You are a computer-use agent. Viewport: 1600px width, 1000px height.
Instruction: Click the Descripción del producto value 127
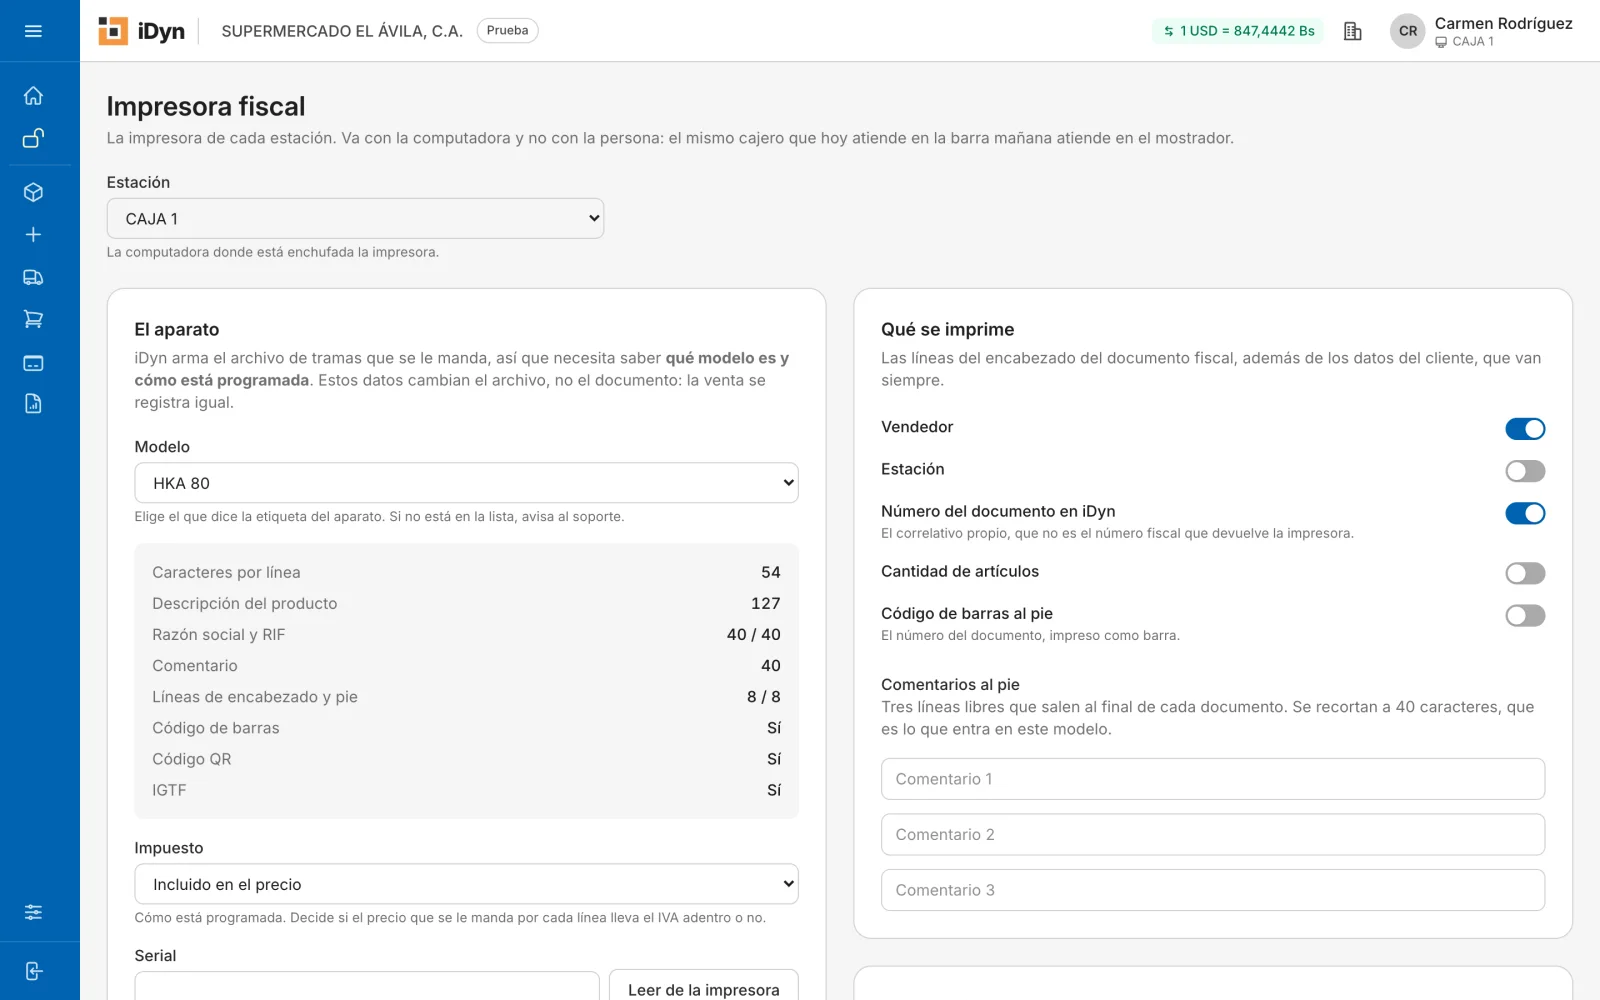765,603
